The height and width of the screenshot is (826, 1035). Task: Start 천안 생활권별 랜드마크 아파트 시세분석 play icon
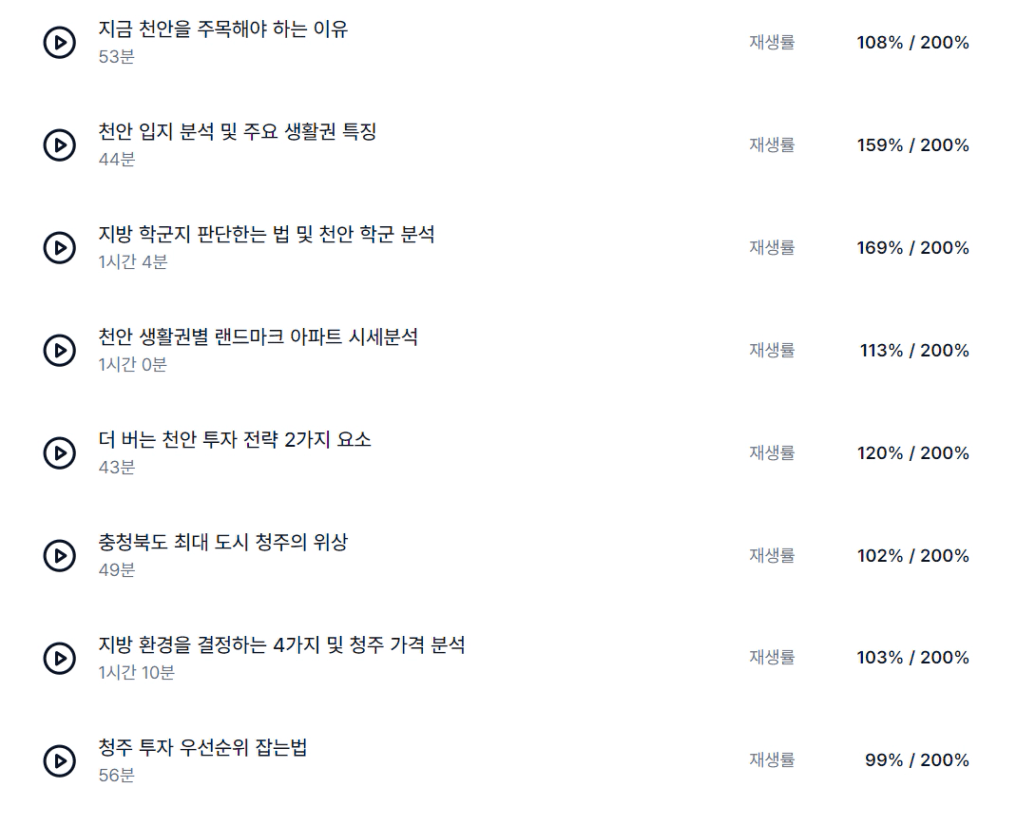click(x=60, y=351)
